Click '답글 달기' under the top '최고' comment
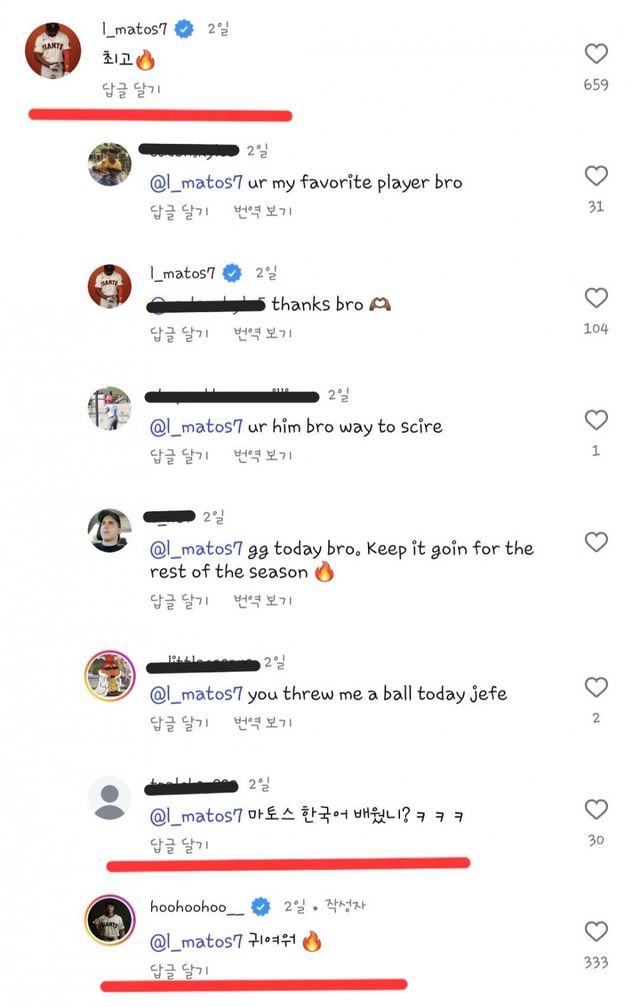 [132, 89]
